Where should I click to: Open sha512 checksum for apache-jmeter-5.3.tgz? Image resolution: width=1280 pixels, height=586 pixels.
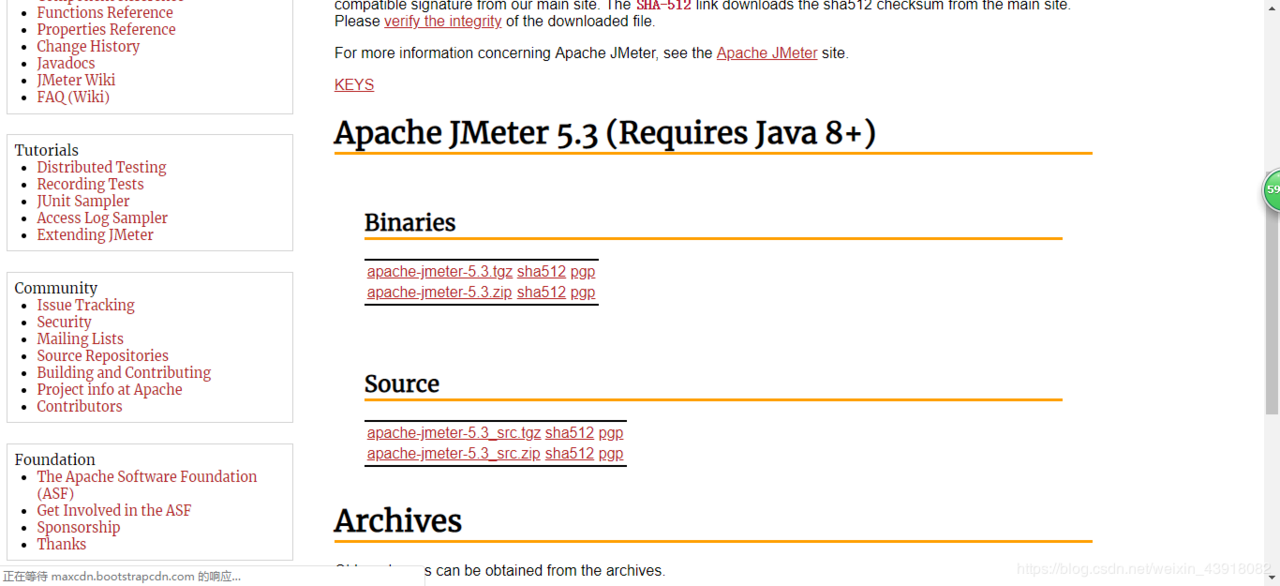(x=541, y=272)
